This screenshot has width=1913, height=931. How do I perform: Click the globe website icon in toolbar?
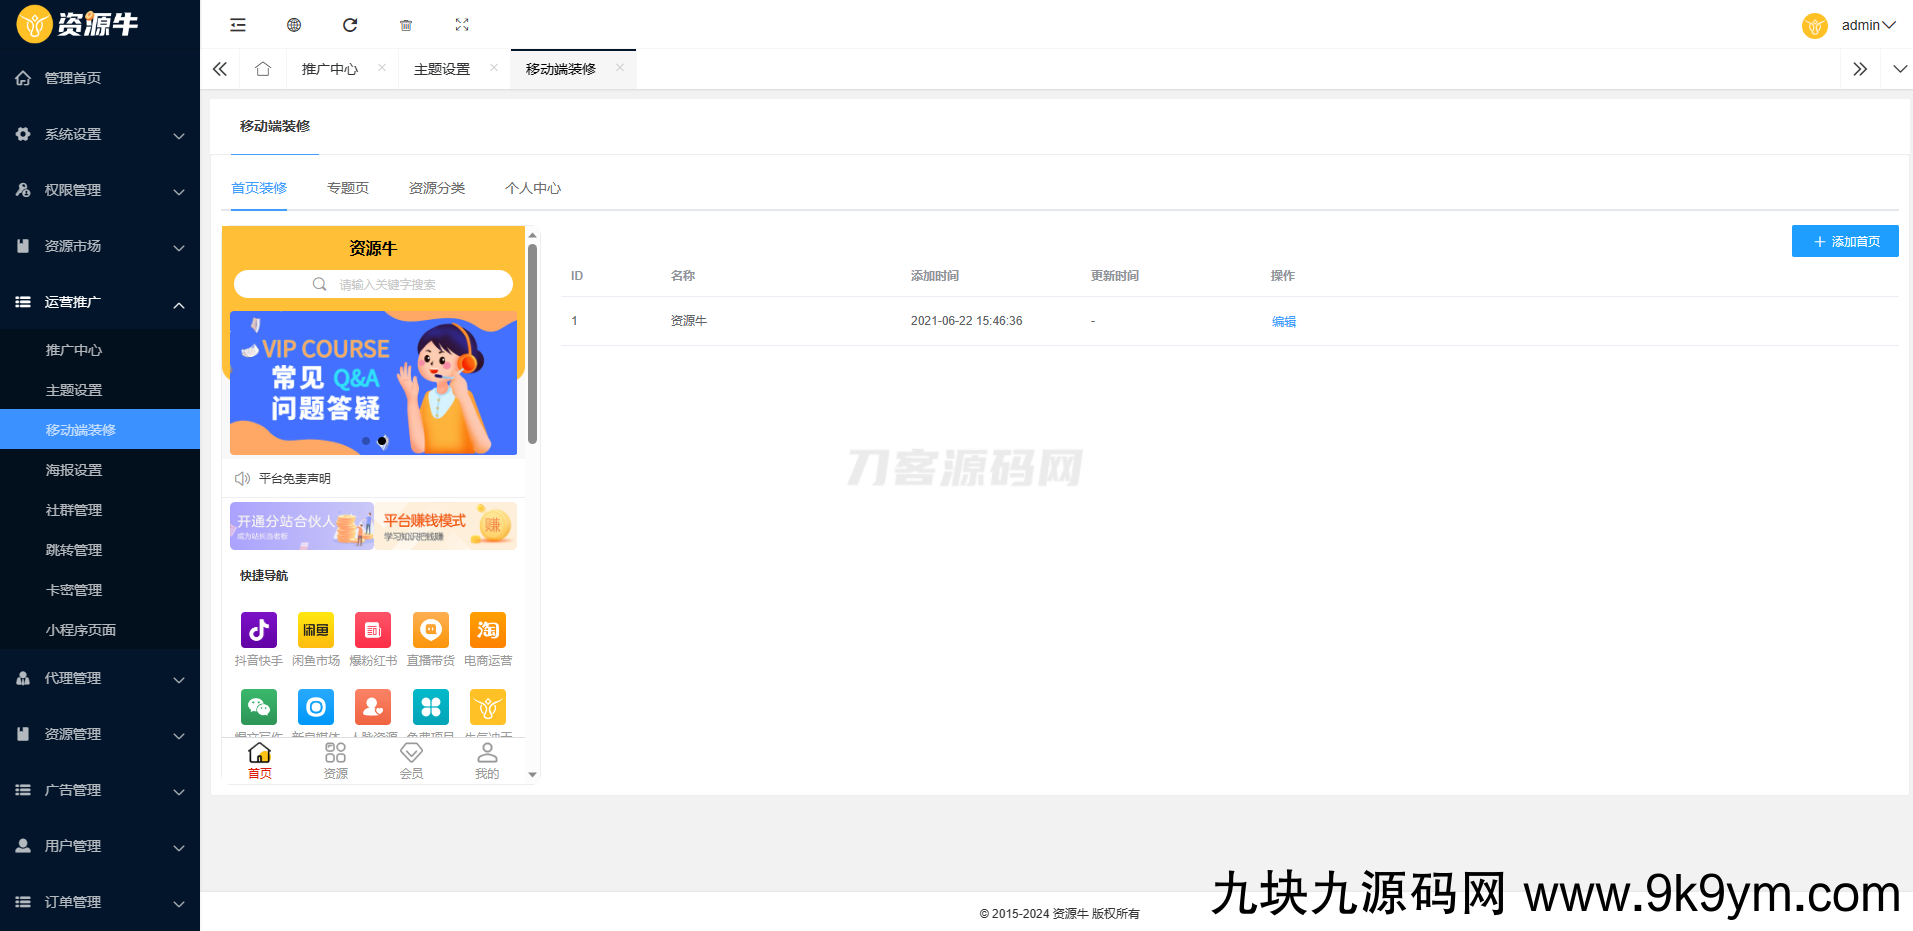(x=294, y=25)
